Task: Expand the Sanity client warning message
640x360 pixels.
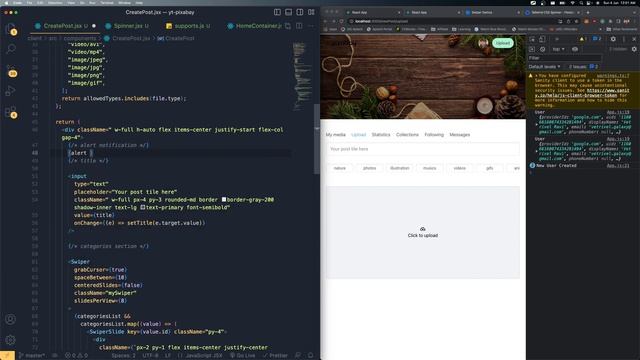Action: click(536, 76)
